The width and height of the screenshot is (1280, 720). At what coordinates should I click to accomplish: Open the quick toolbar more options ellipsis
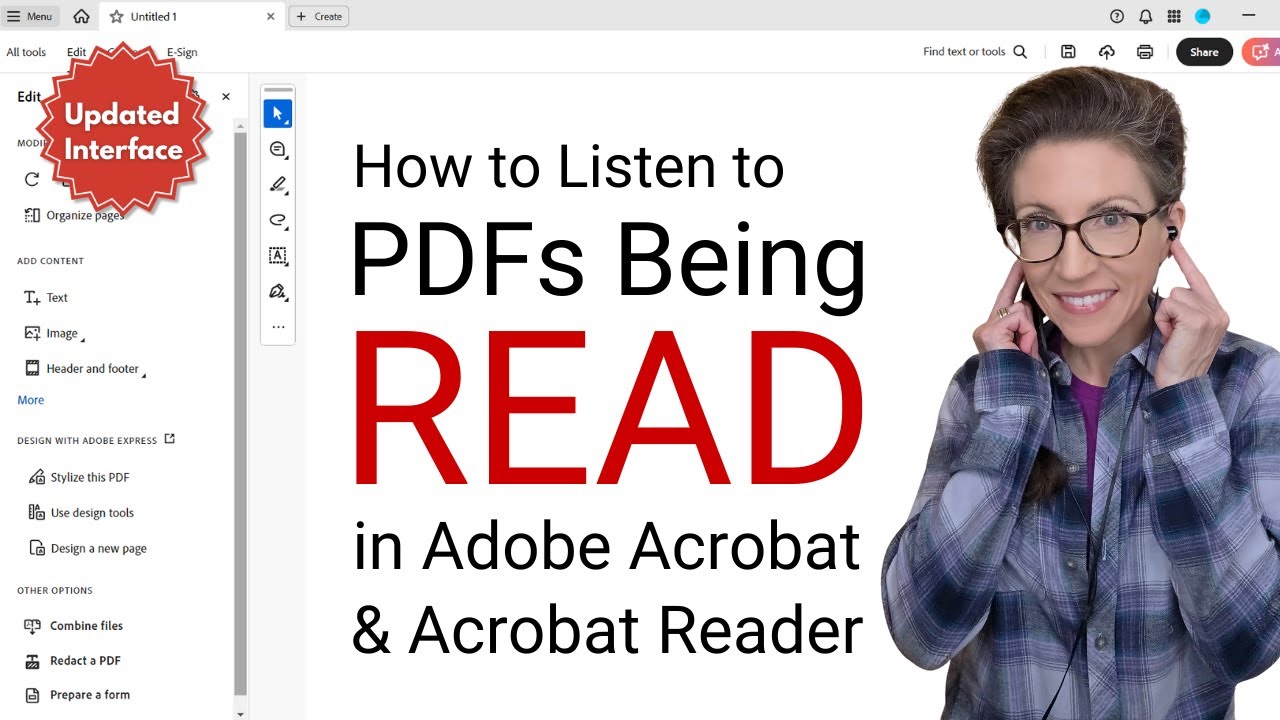pyautogui.click(x=278, y=327)
